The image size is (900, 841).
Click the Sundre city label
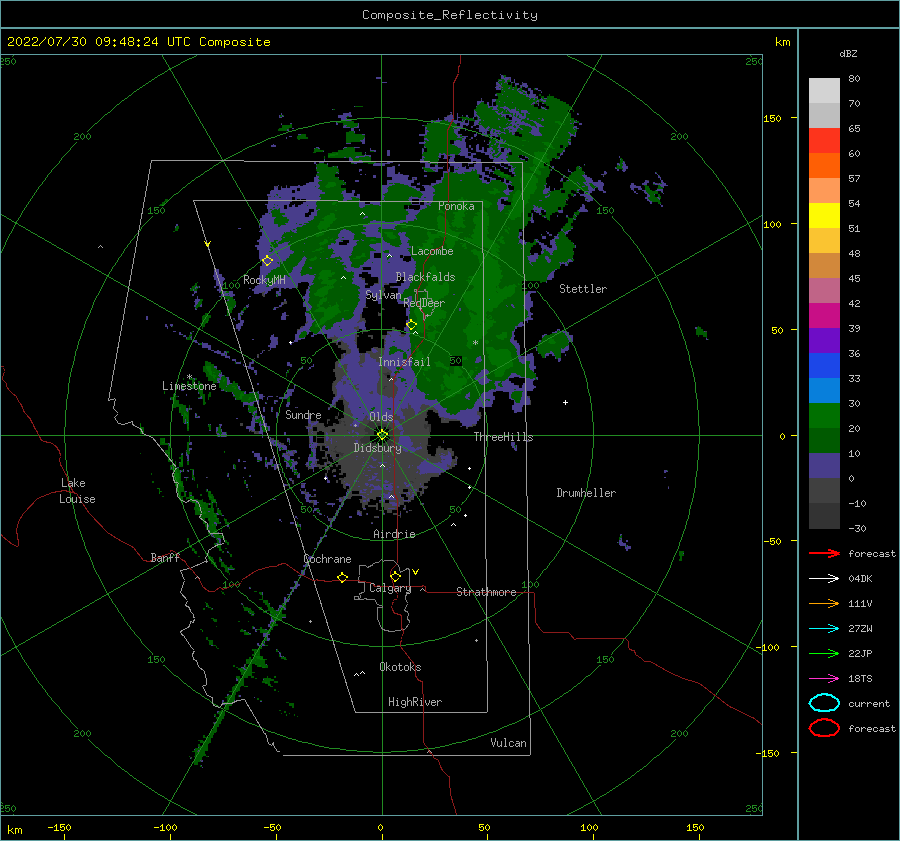[x=303, y=414]
